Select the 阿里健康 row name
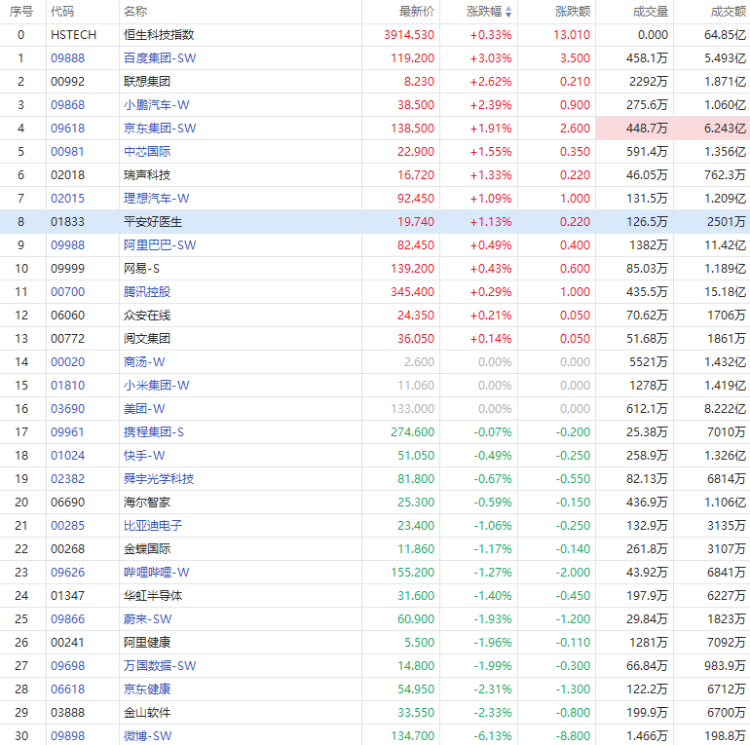750x745 pixels. click(x=147, y=643)
